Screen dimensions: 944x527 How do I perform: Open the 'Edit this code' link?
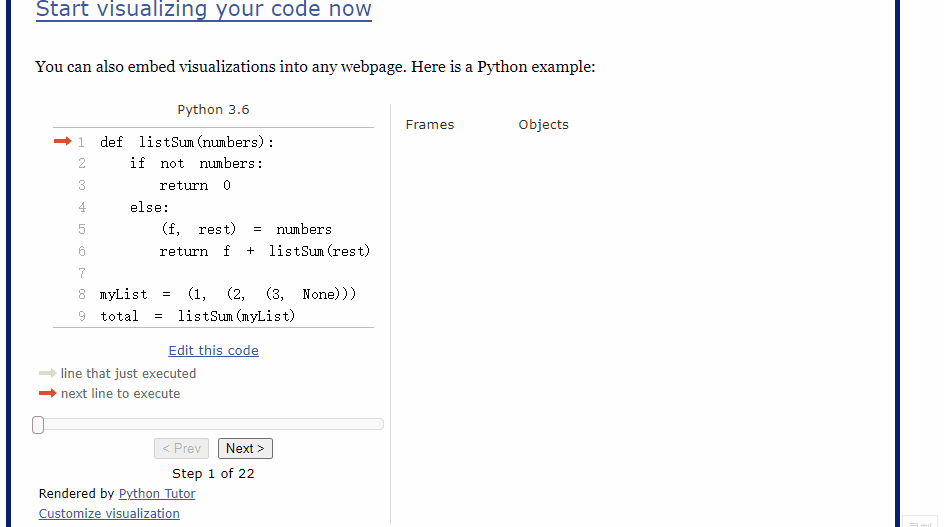coord(213,351)
